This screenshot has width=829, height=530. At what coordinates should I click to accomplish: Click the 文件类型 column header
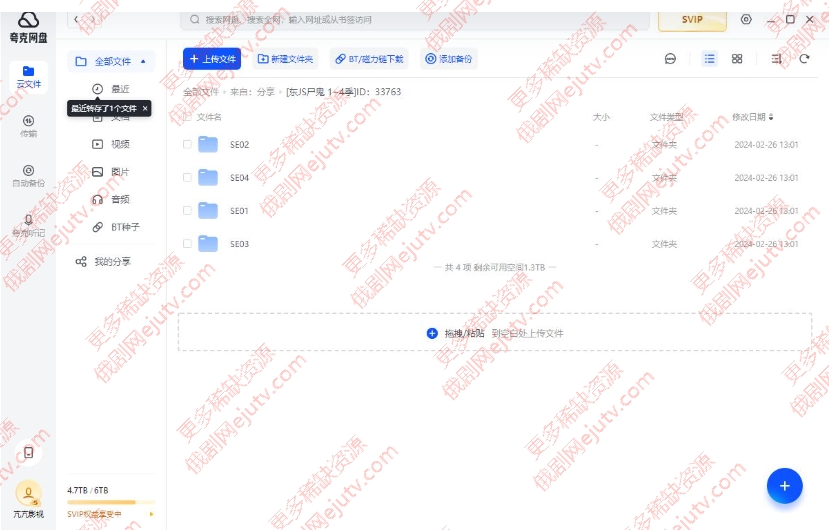(x=666, y=117)
